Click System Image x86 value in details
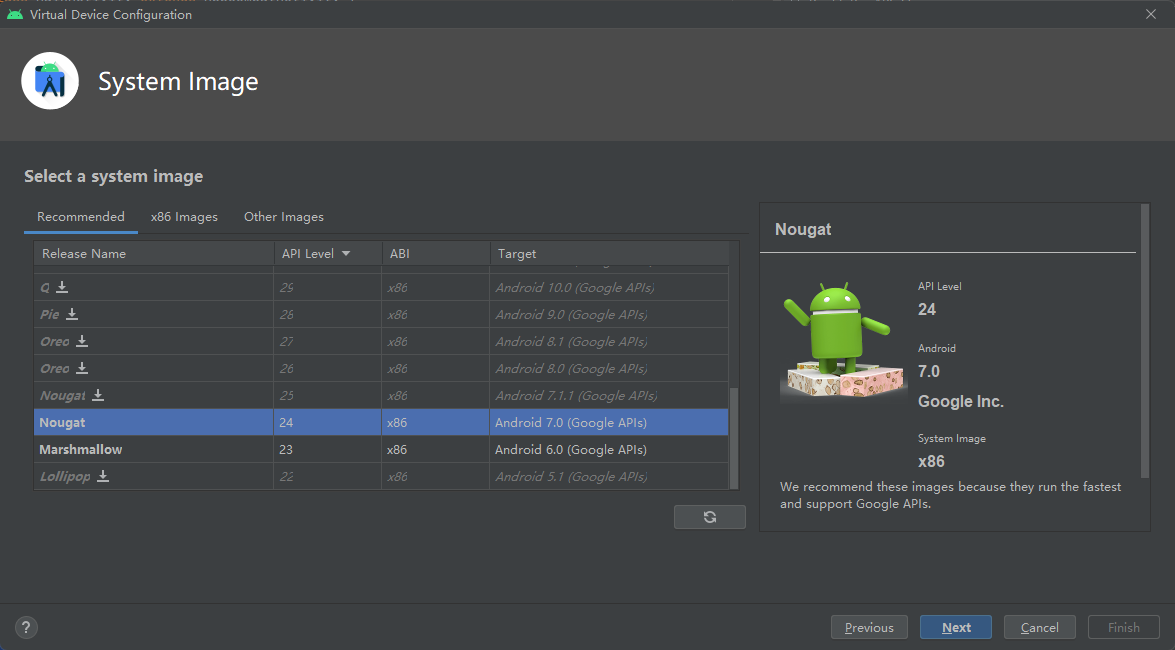The image size is (1175, 650). [931, 461]
